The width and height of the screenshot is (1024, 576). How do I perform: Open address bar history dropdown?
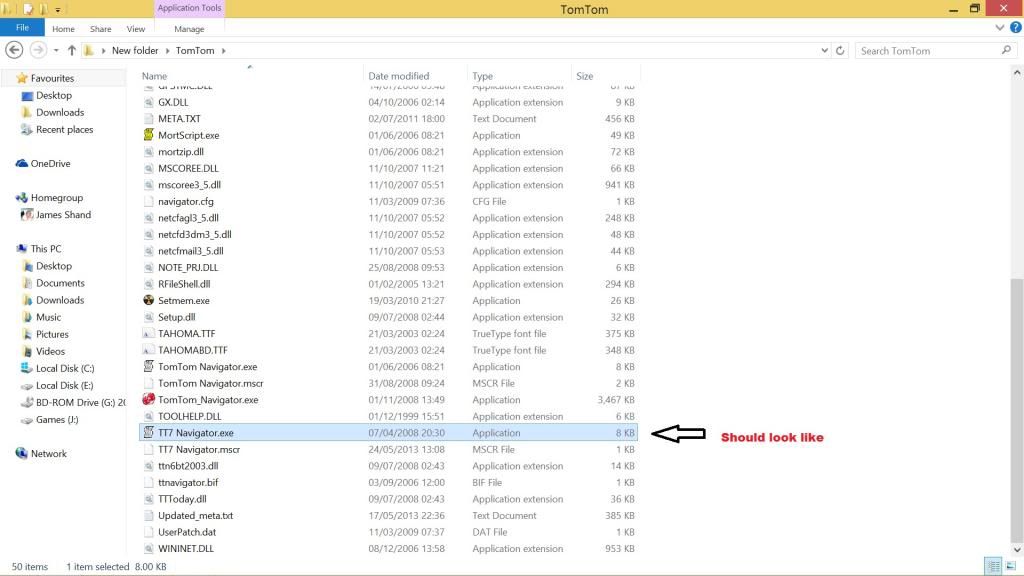coord(824,50)
